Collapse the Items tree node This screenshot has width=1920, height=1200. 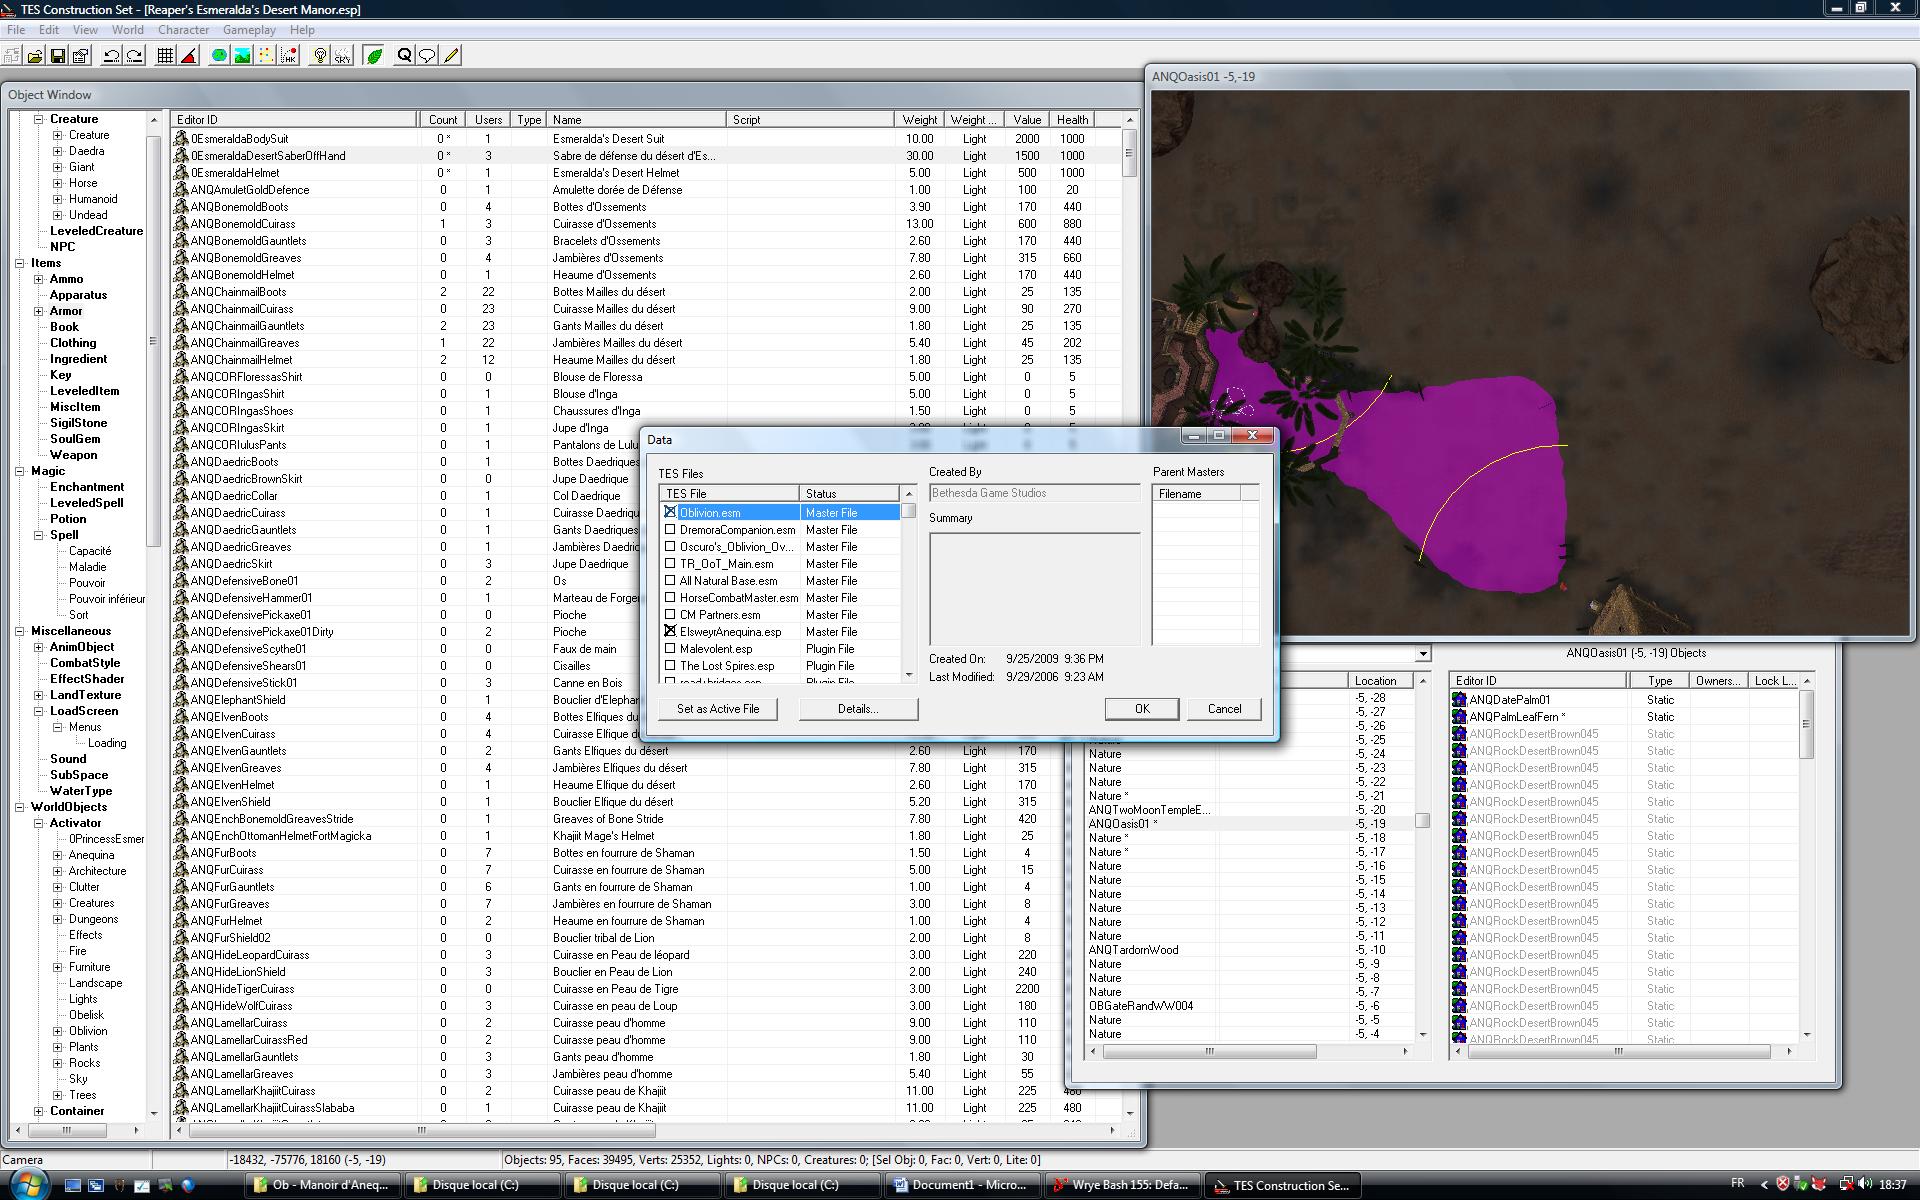(20, 263)
